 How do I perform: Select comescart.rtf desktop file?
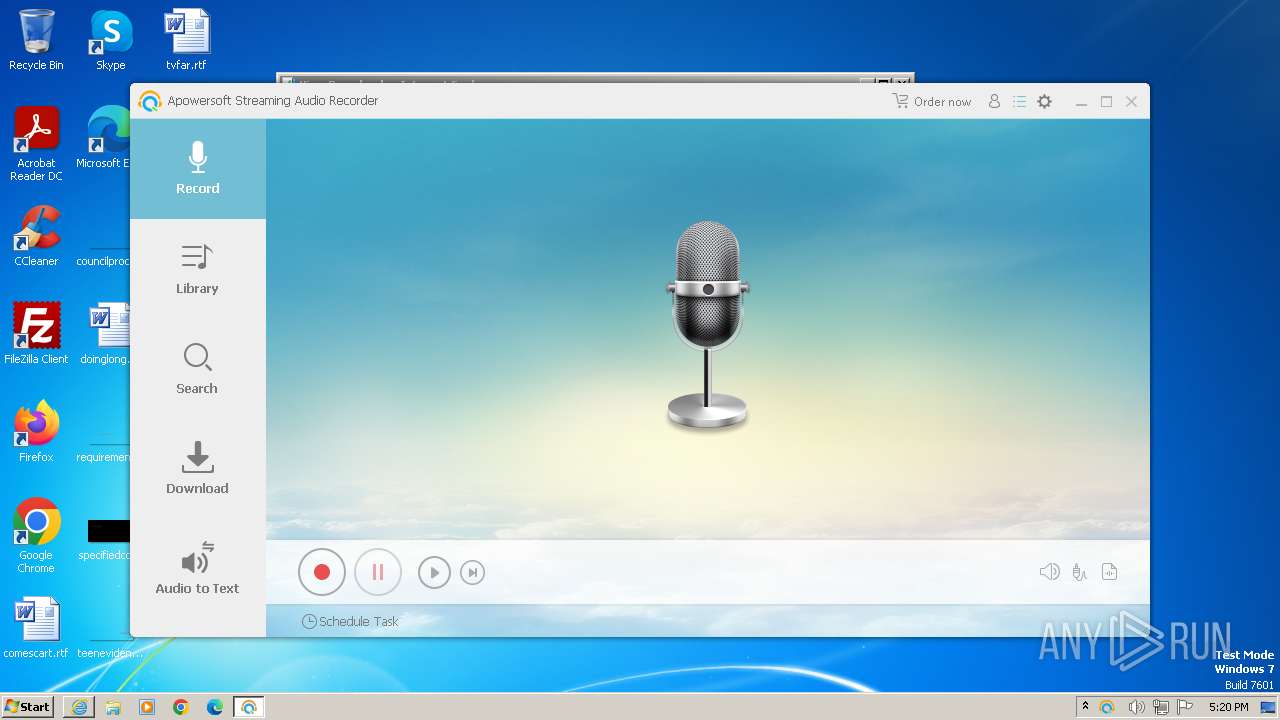36,628
